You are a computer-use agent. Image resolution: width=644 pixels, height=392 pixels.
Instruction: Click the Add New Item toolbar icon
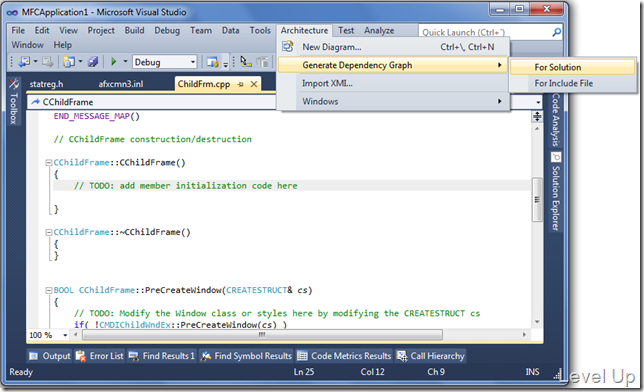tap(69, 62)
